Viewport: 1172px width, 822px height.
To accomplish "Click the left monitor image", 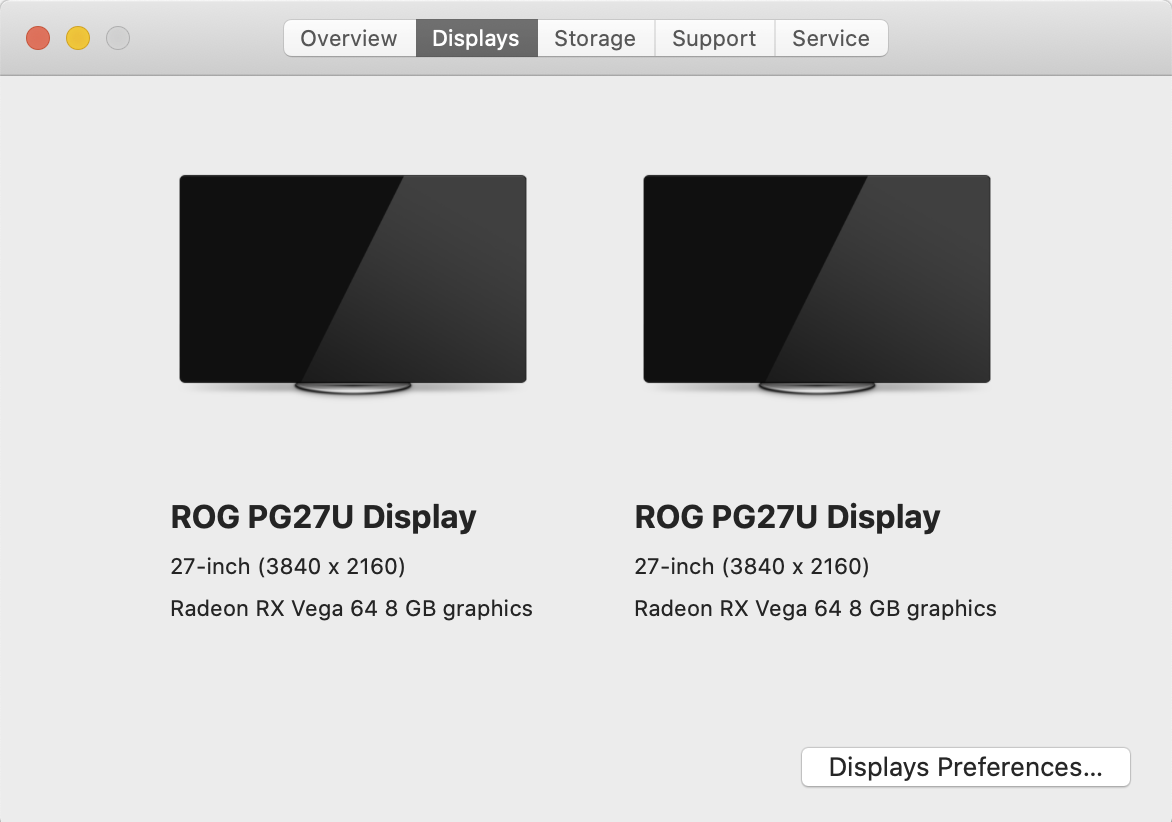I will 353,278.
